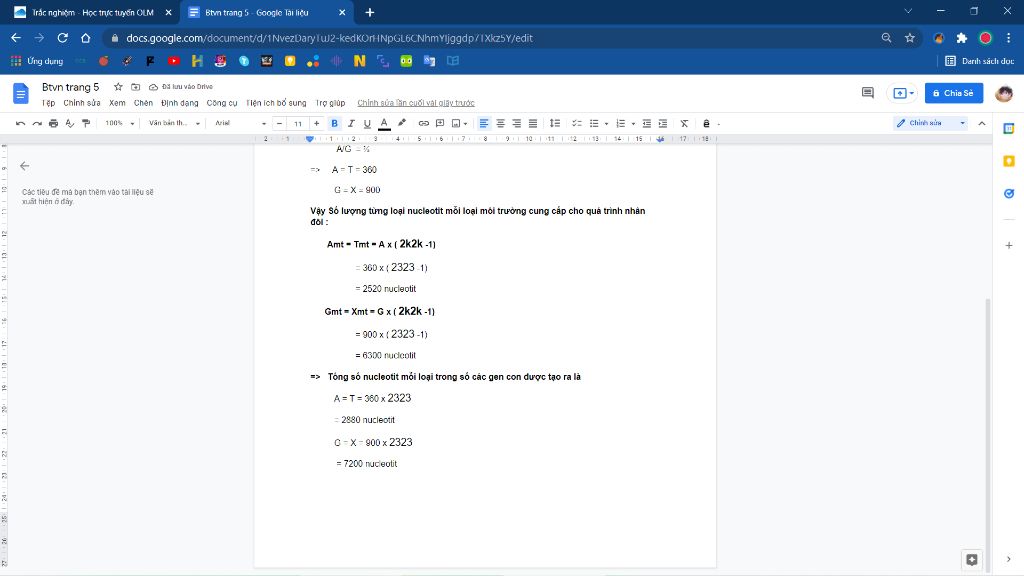Image resolution: width=1024 pixels, height=576 pixels.
Task: Open Google Tasks side panel
Action: click(x=1009, y=193)
